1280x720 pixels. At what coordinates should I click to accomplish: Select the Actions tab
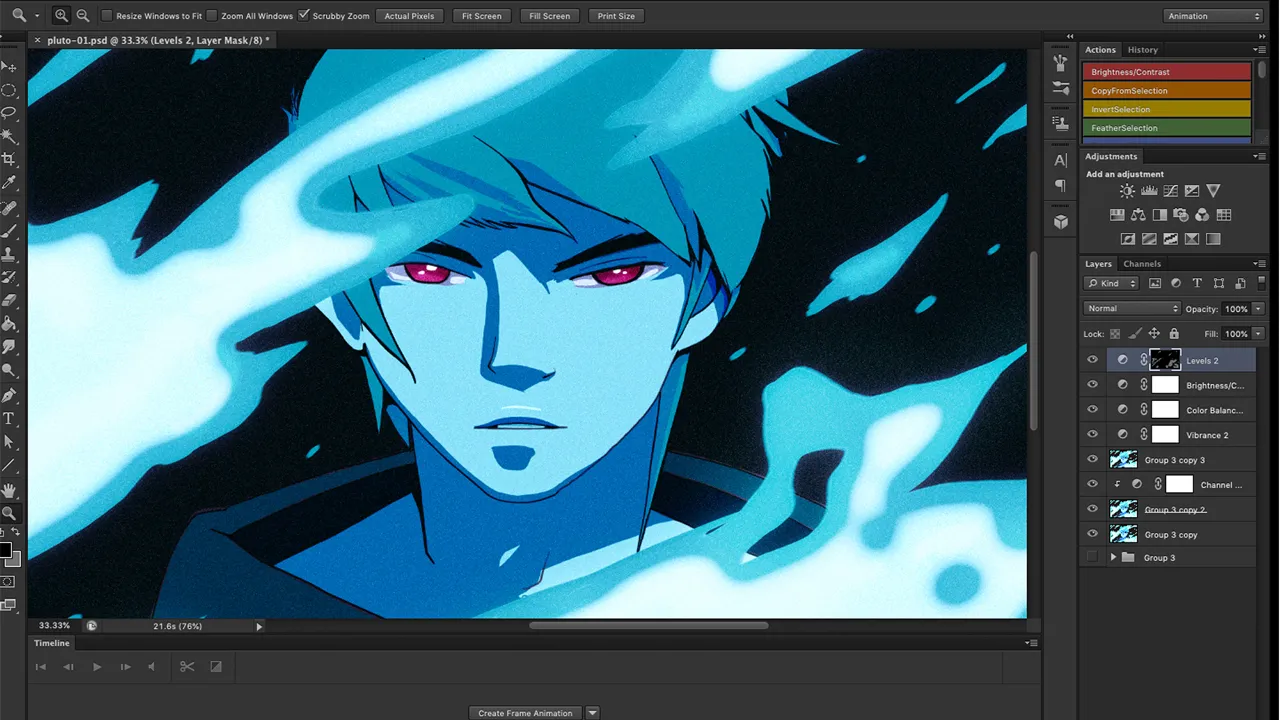coord(1100,50)
